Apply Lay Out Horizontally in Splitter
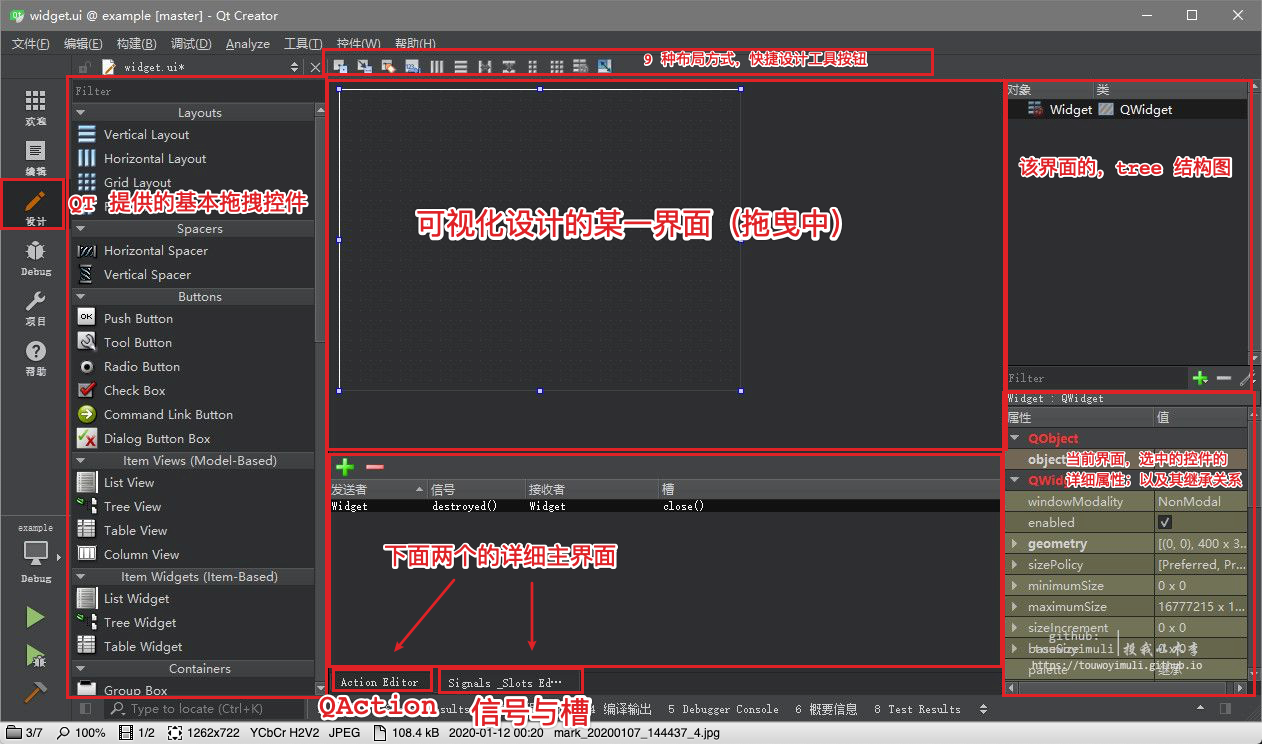 (x=485, y=66)
